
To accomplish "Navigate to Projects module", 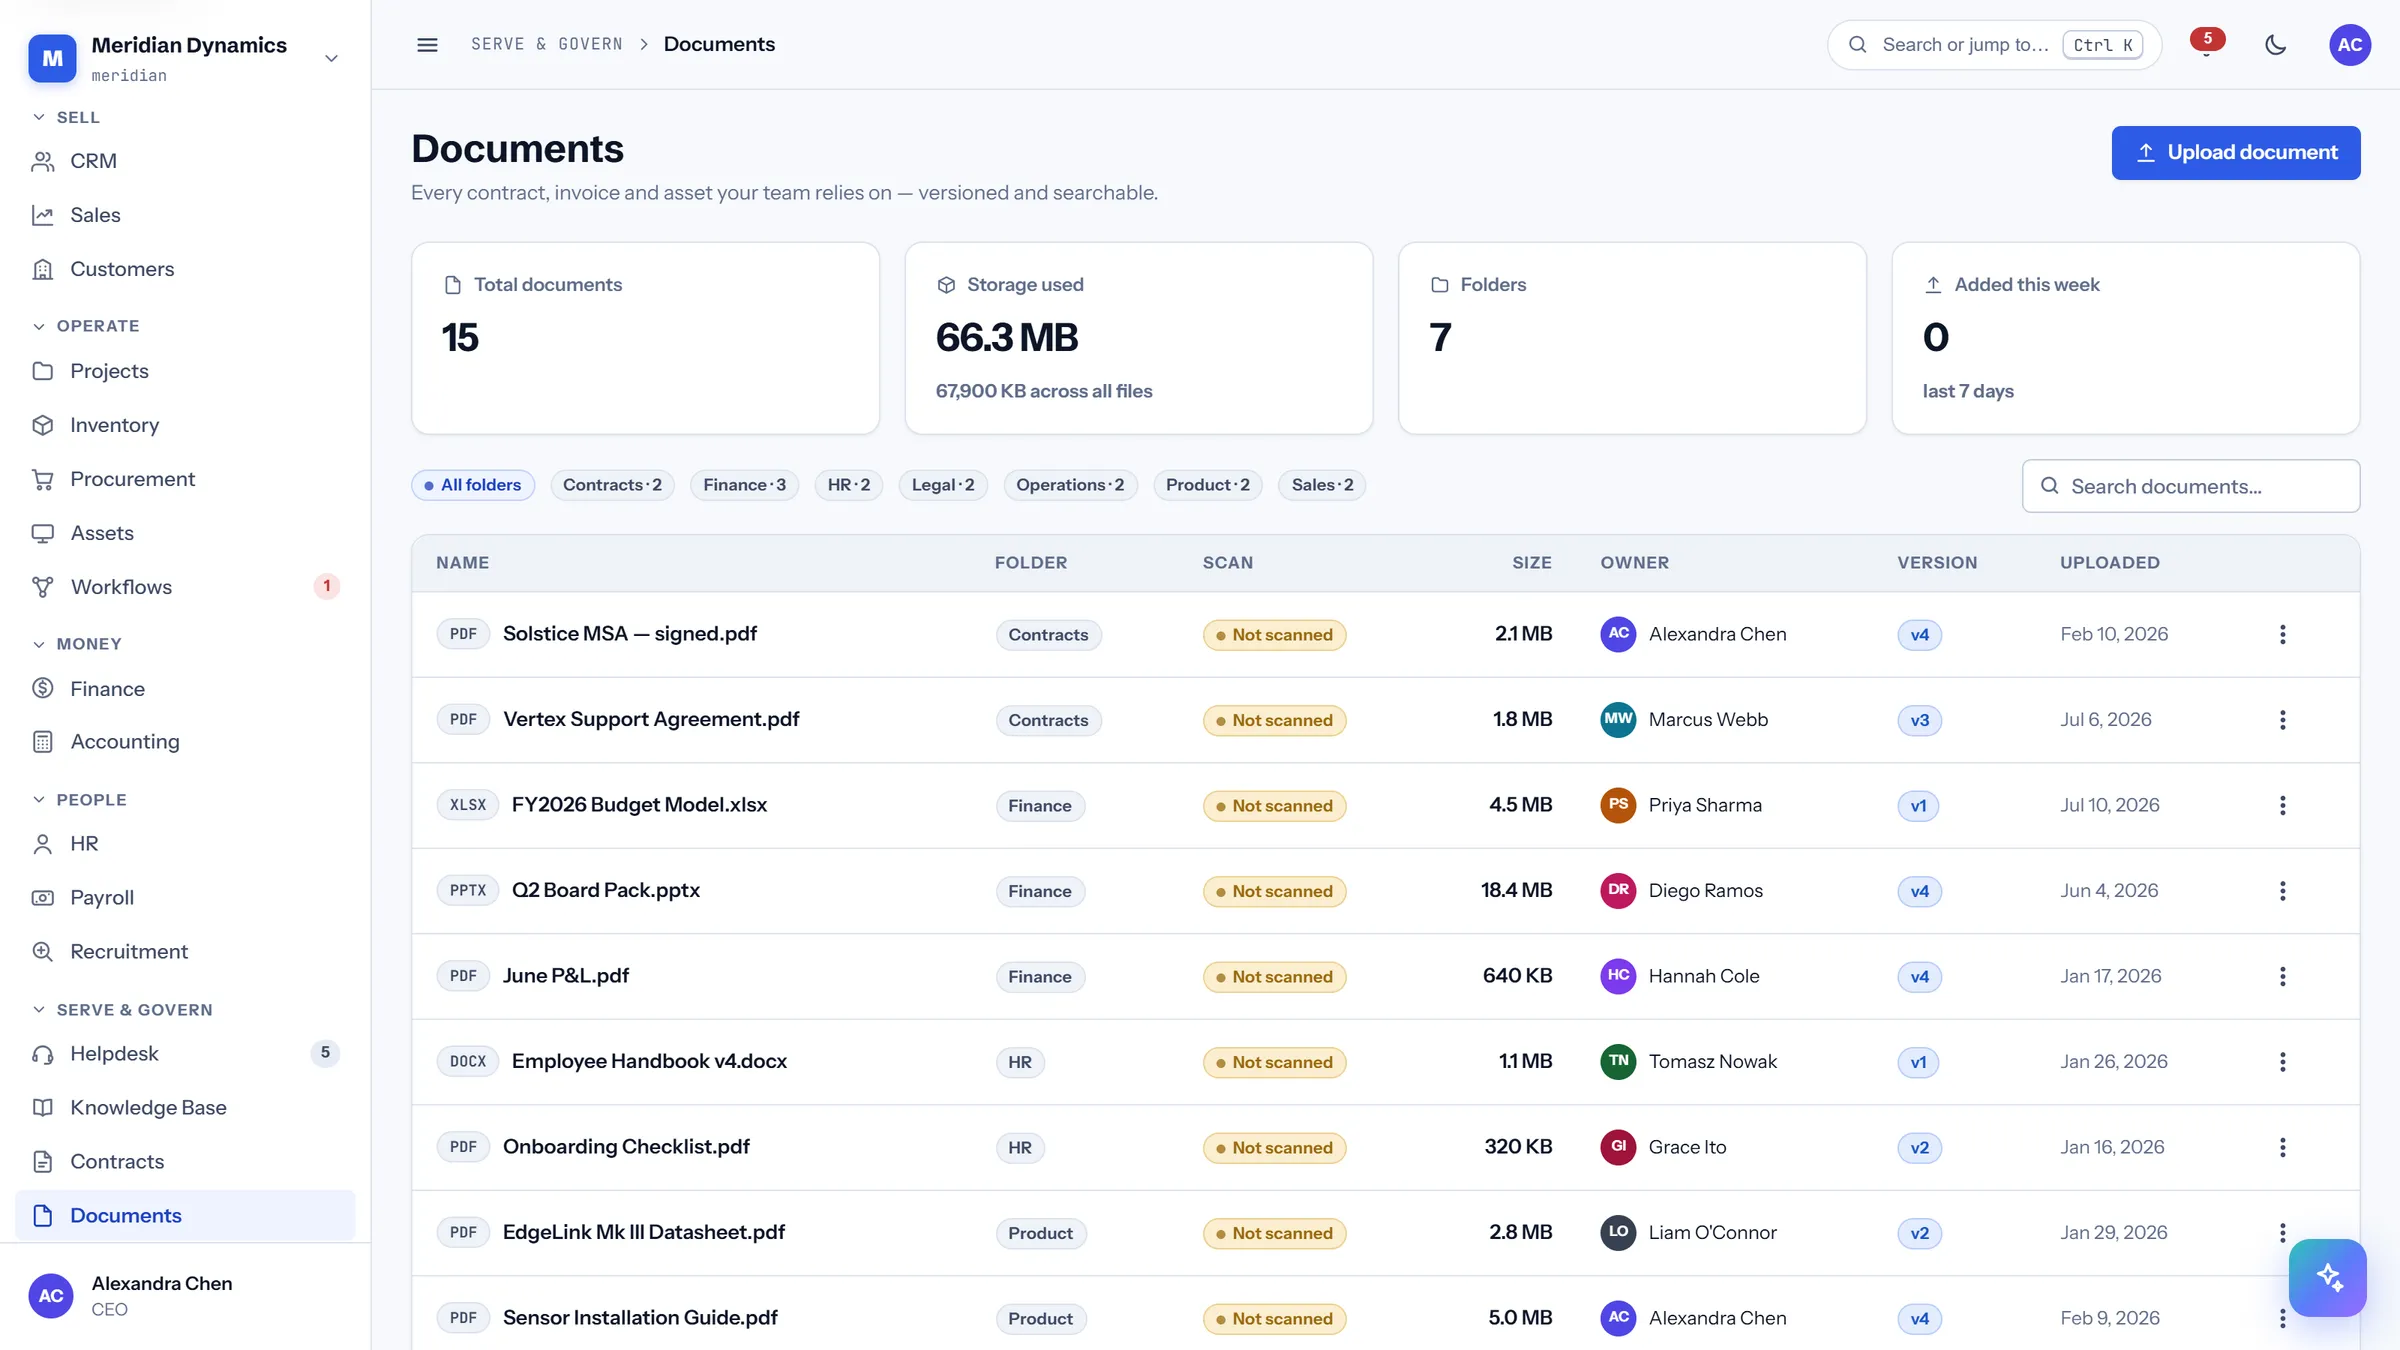I will click(185, 371).
